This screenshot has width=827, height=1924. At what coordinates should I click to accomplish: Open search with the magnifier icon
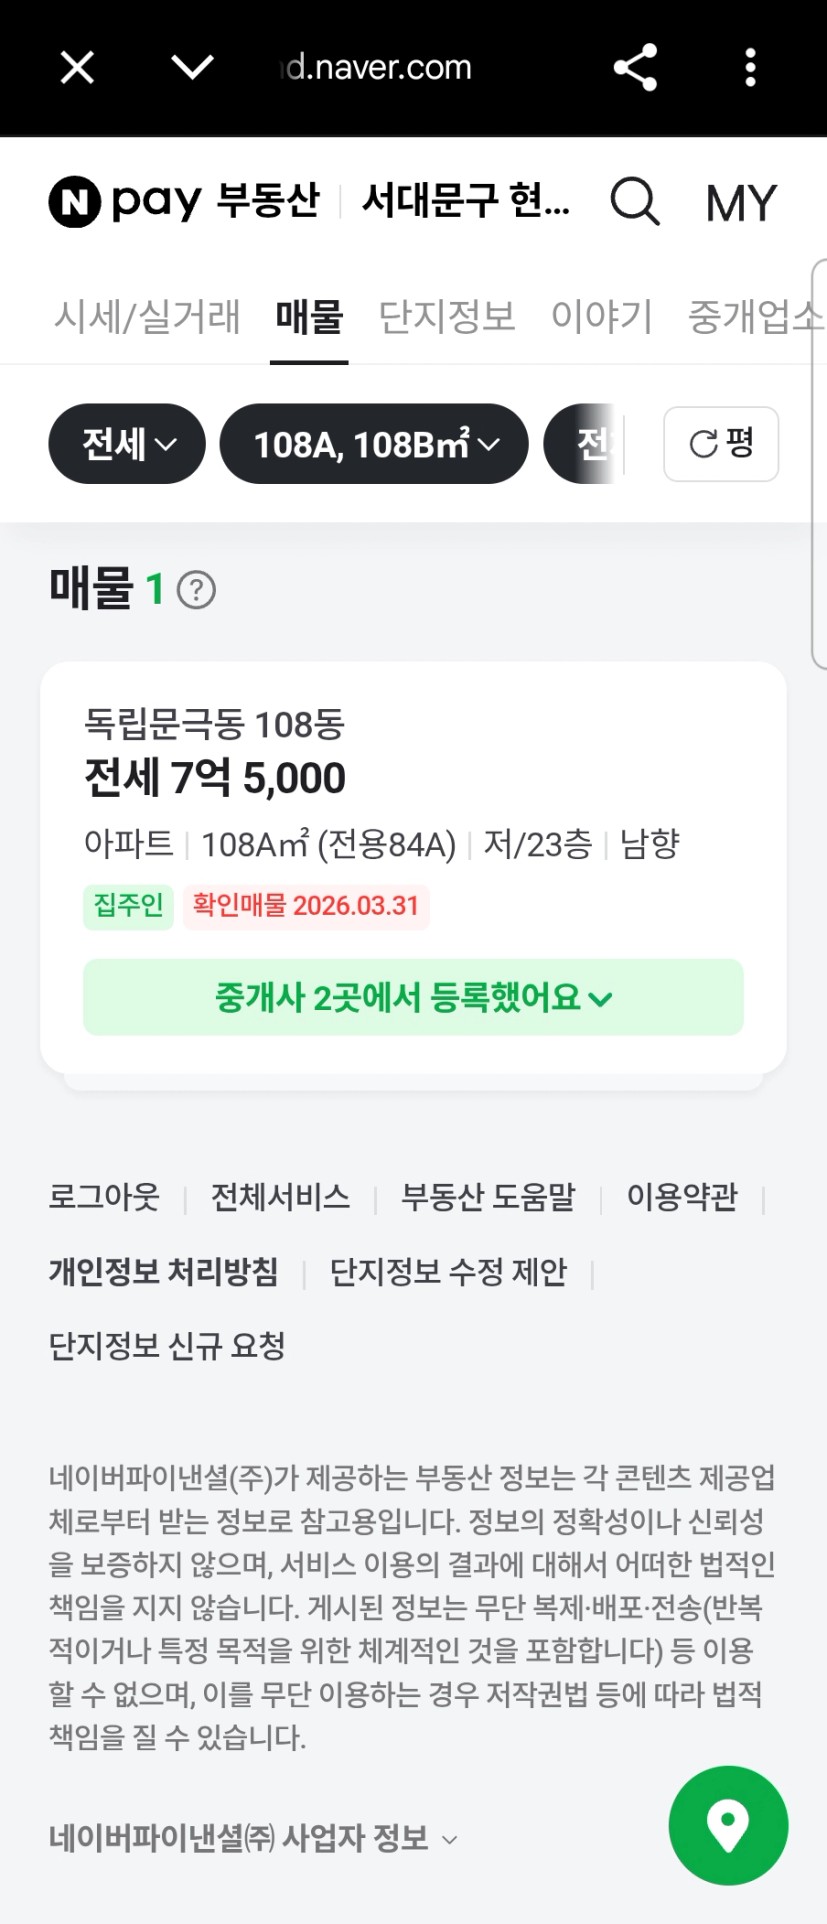point(635,202)
